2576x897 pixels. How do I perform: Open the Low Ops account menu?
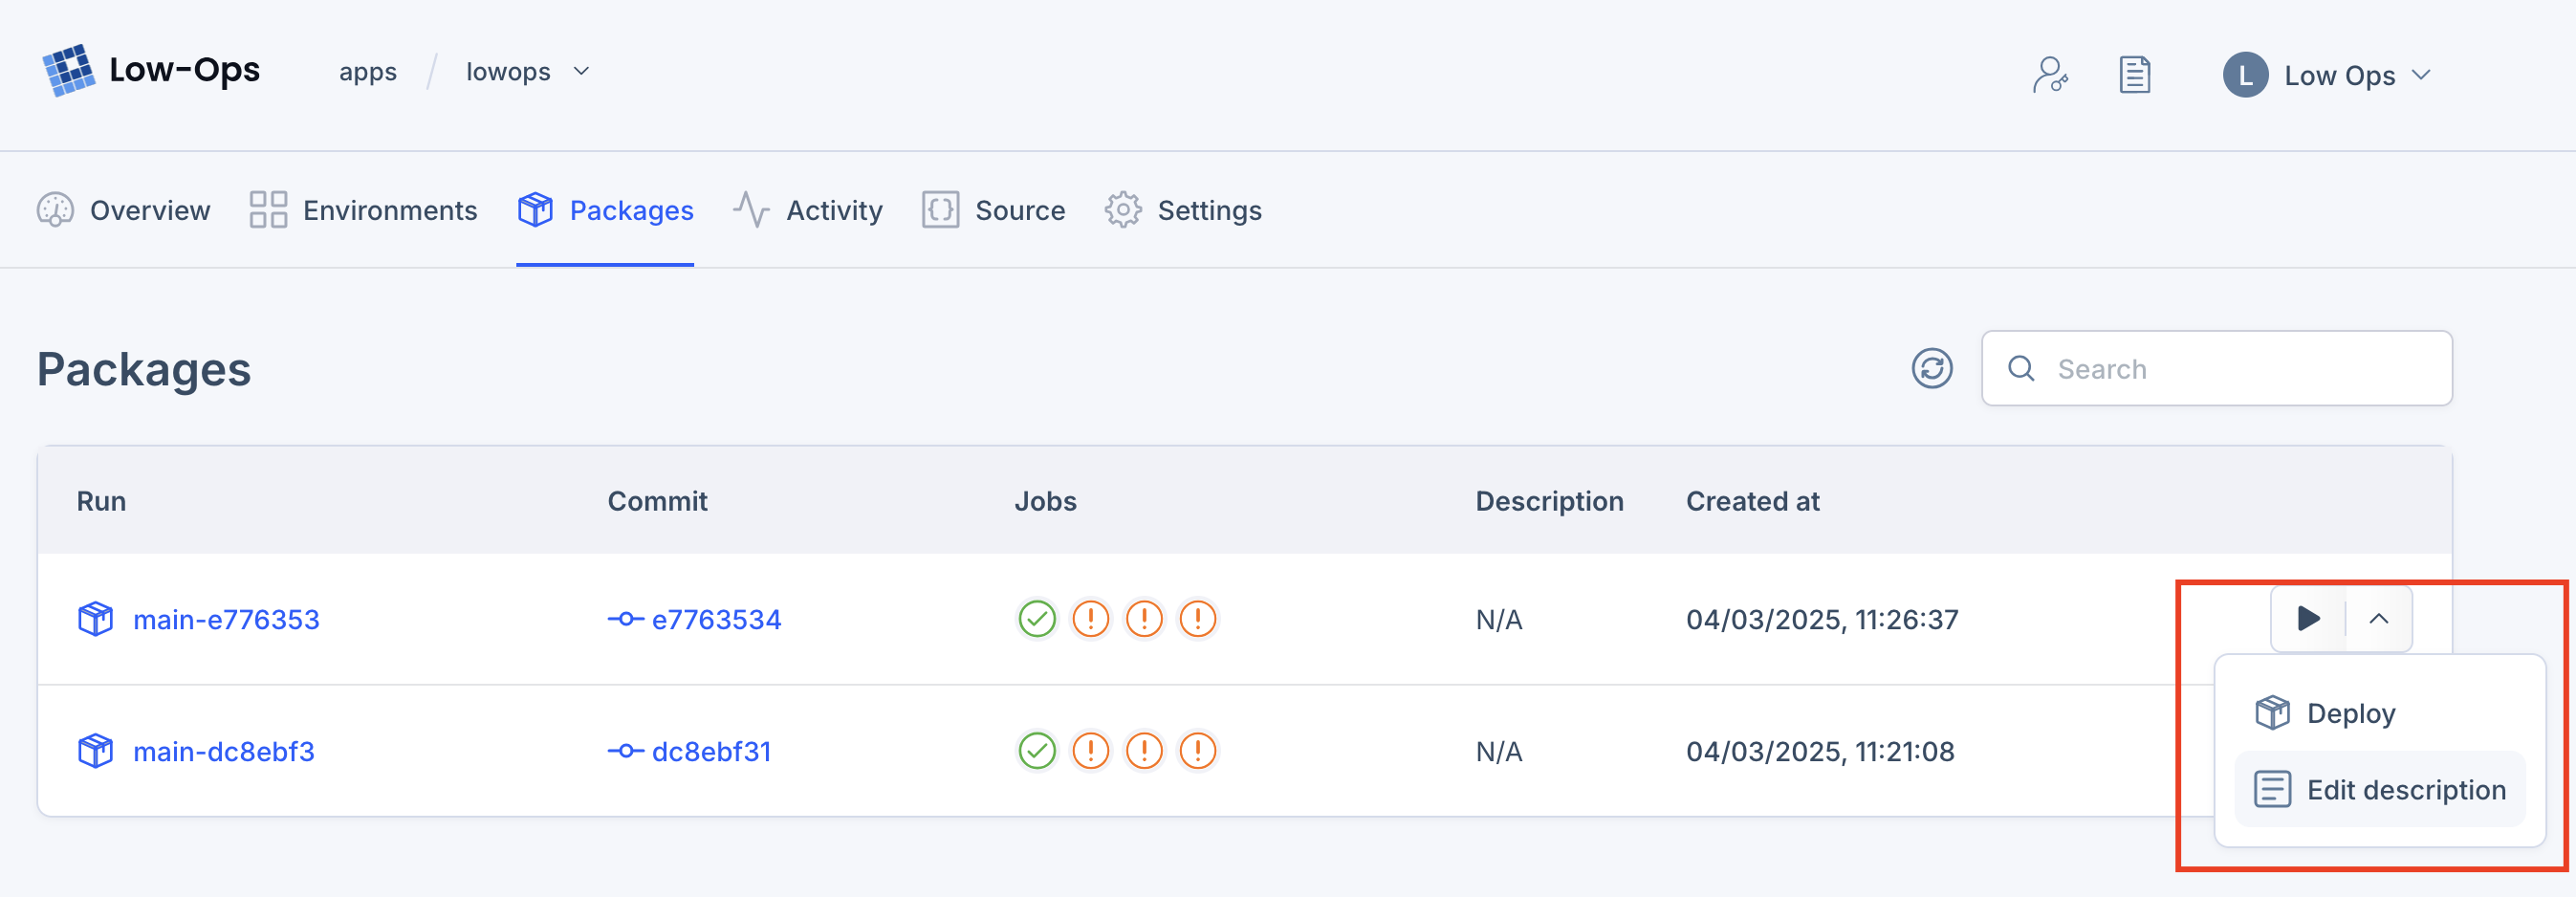tap(2340, 75)
